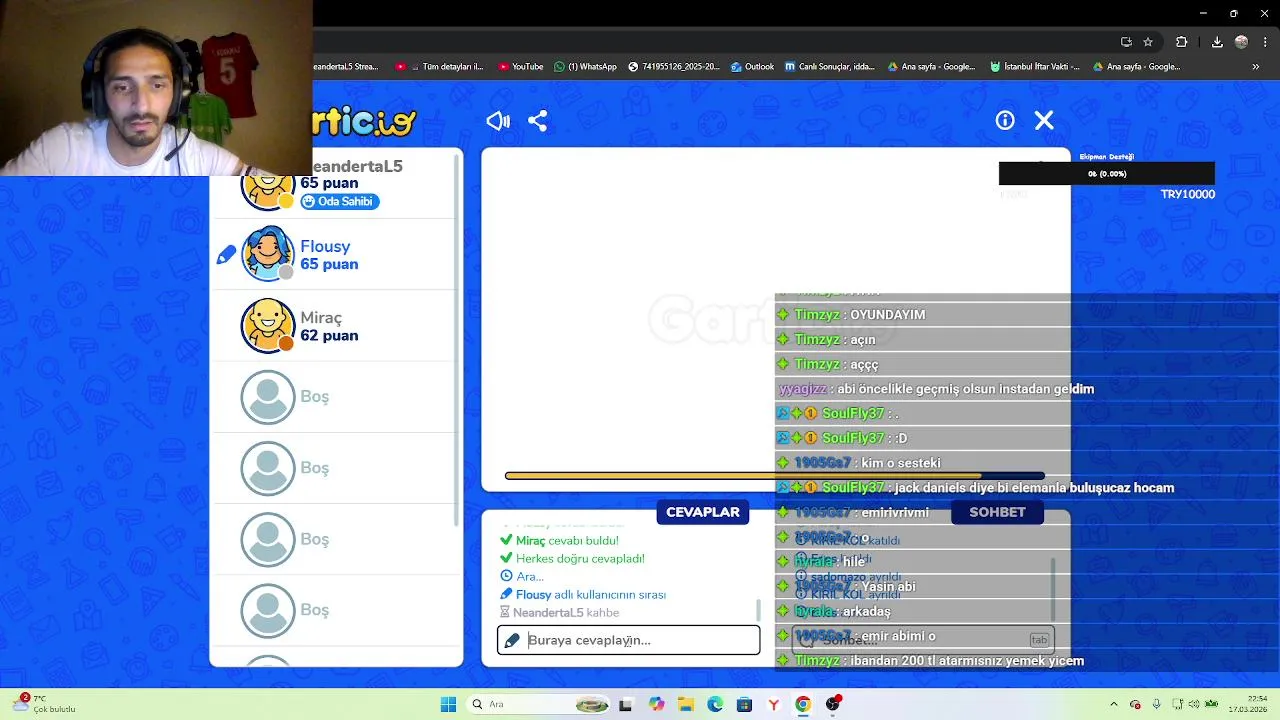1280x720 pixels.
Task: Click chat line 'SoulFly37 : :D'
Action: point(842,438)
